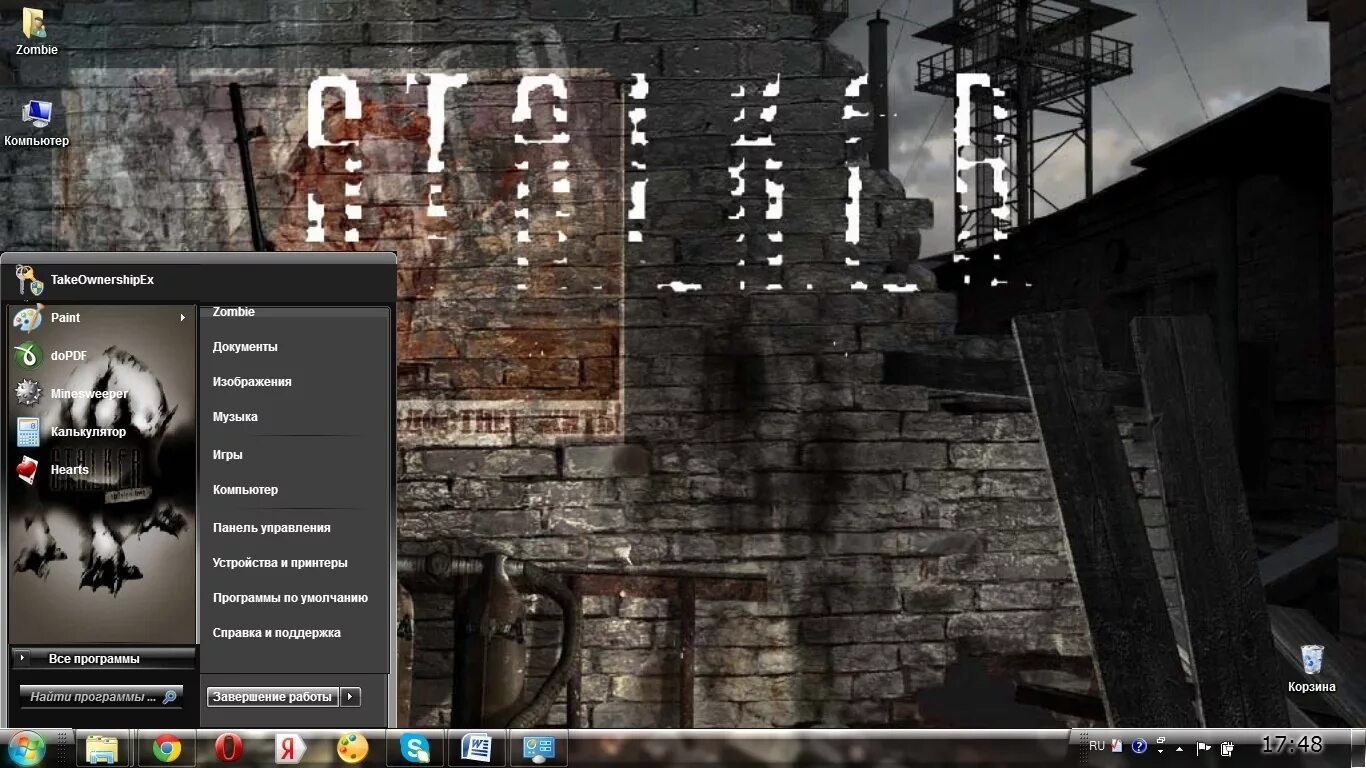Open Музыка in Start menu
Image resolution: width=1366 pixels, height=768 pixels.
(235, 417)
